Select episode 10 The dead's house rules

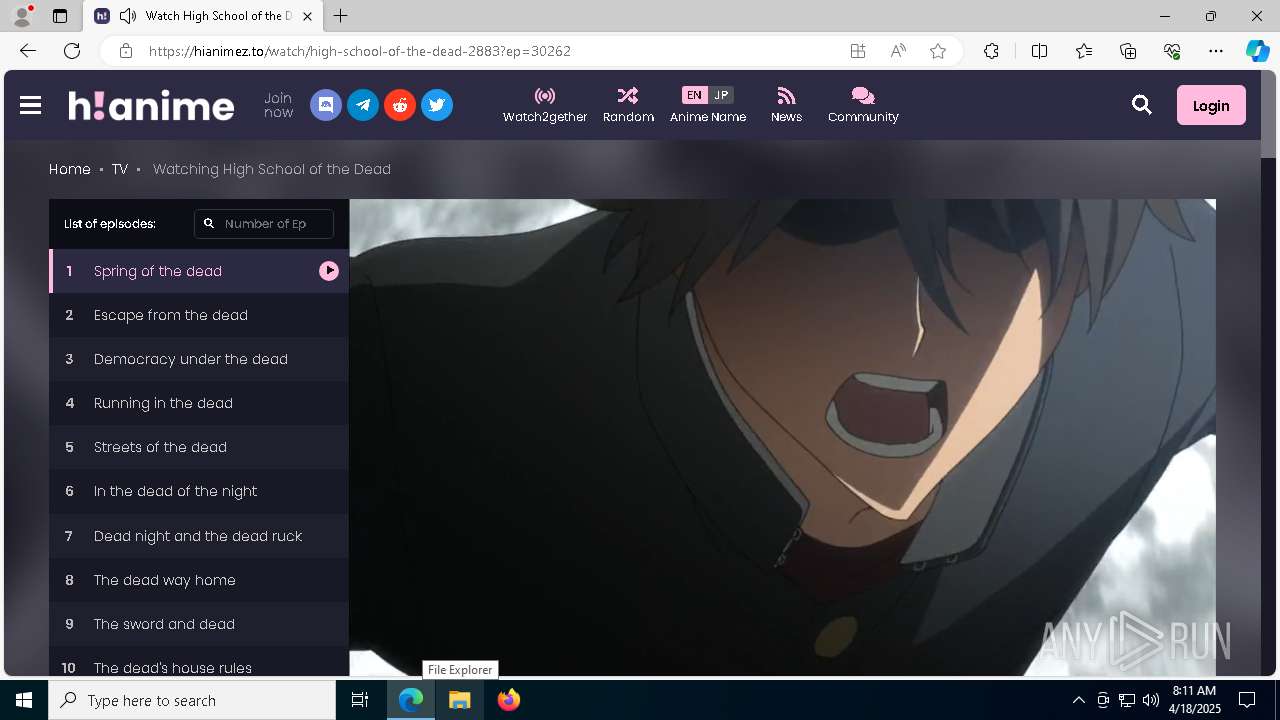[x=199, y=662]
